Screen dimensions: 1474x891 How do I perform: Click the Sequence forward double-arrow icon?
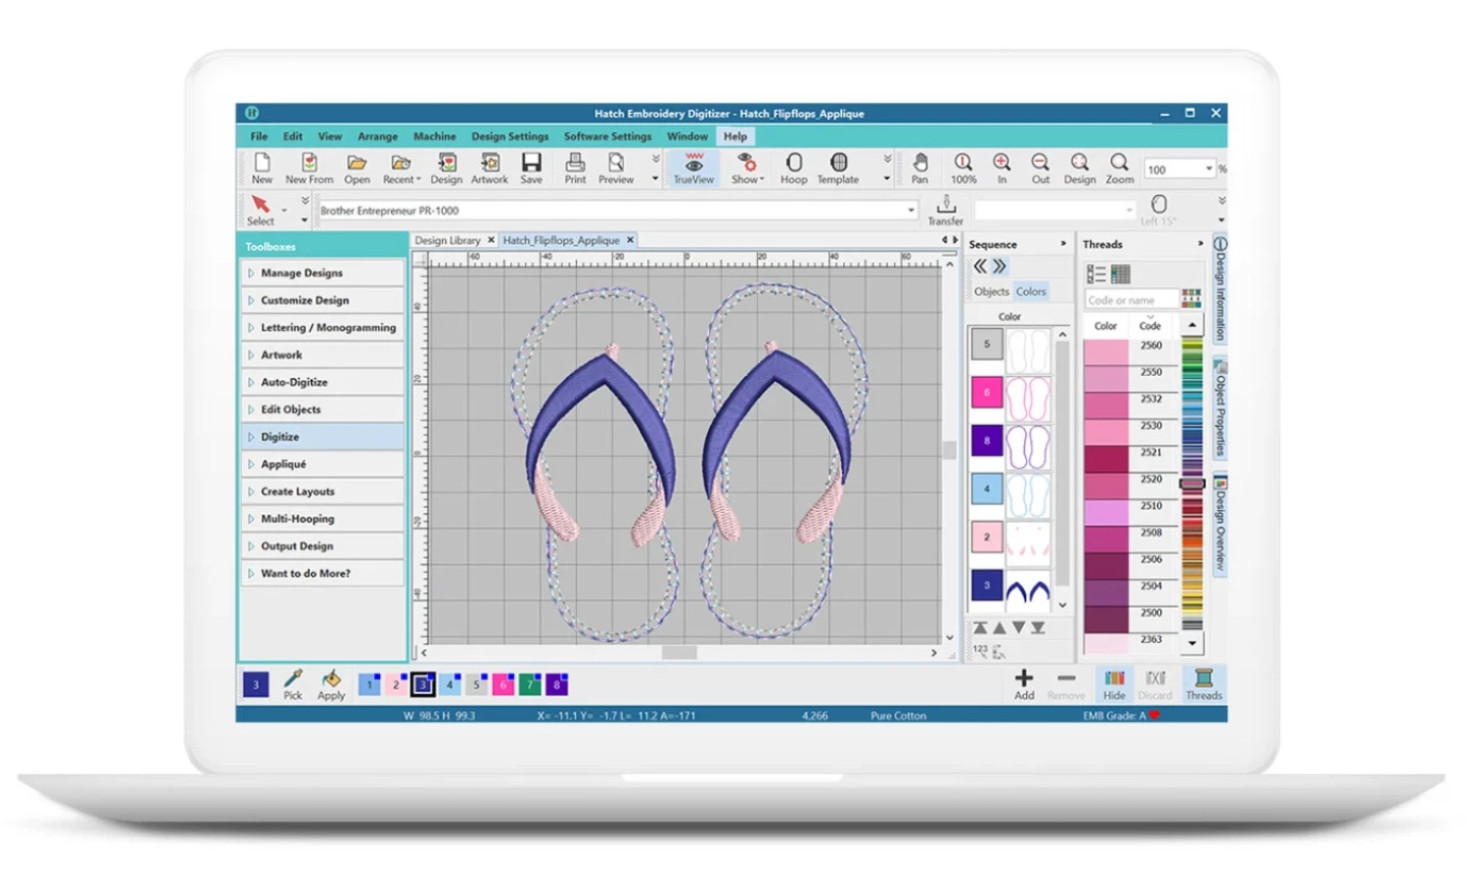pyautogui.click(x=1000, y=266)
